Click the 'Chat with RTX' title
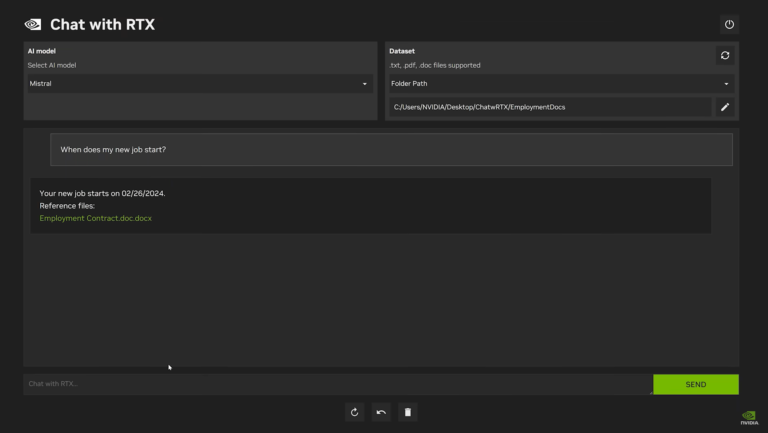The width and height of the screenshot is (768, 433). pyautogui.click(x=102, y=24)
